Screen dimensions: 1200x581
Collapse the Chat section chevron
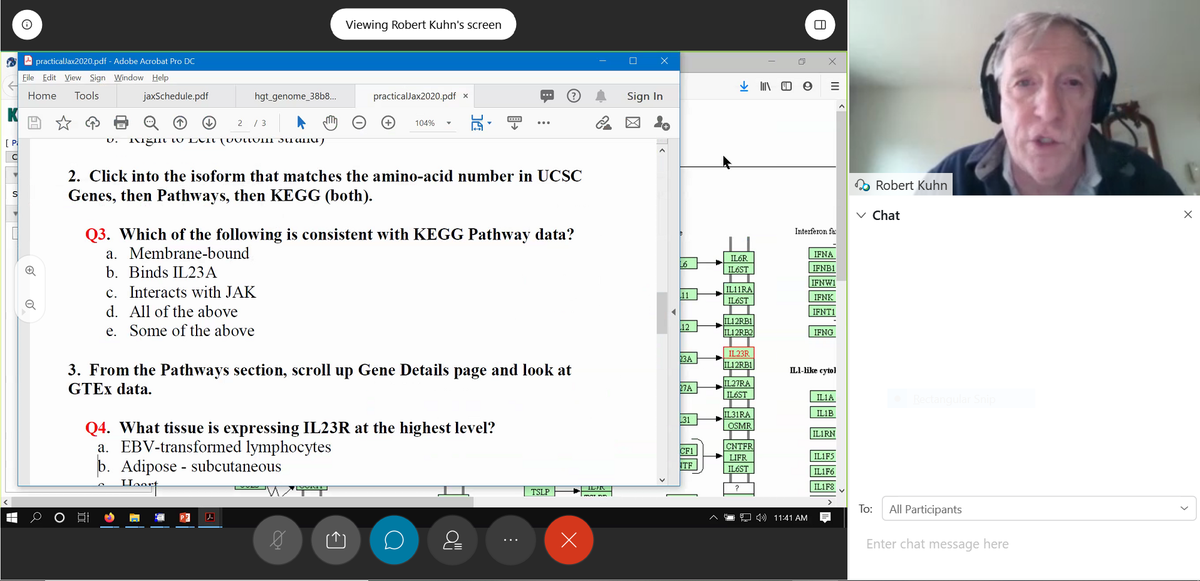click(863, 215)
